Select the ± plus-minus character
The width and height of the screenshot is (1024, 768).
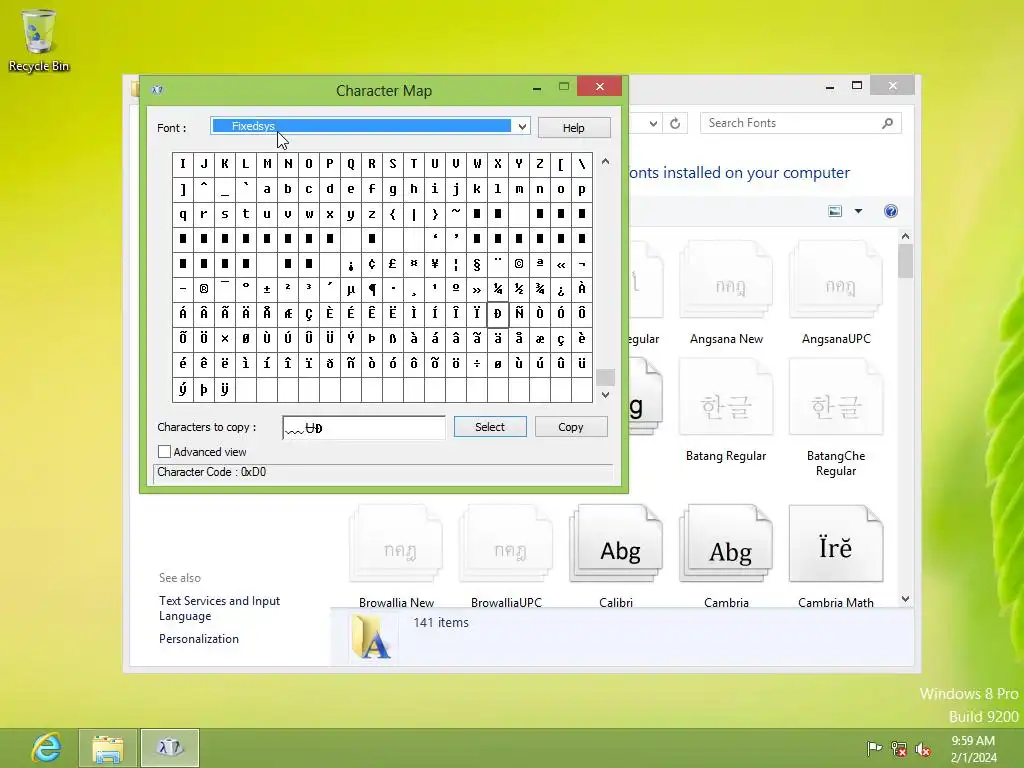(x=266, y=289)
